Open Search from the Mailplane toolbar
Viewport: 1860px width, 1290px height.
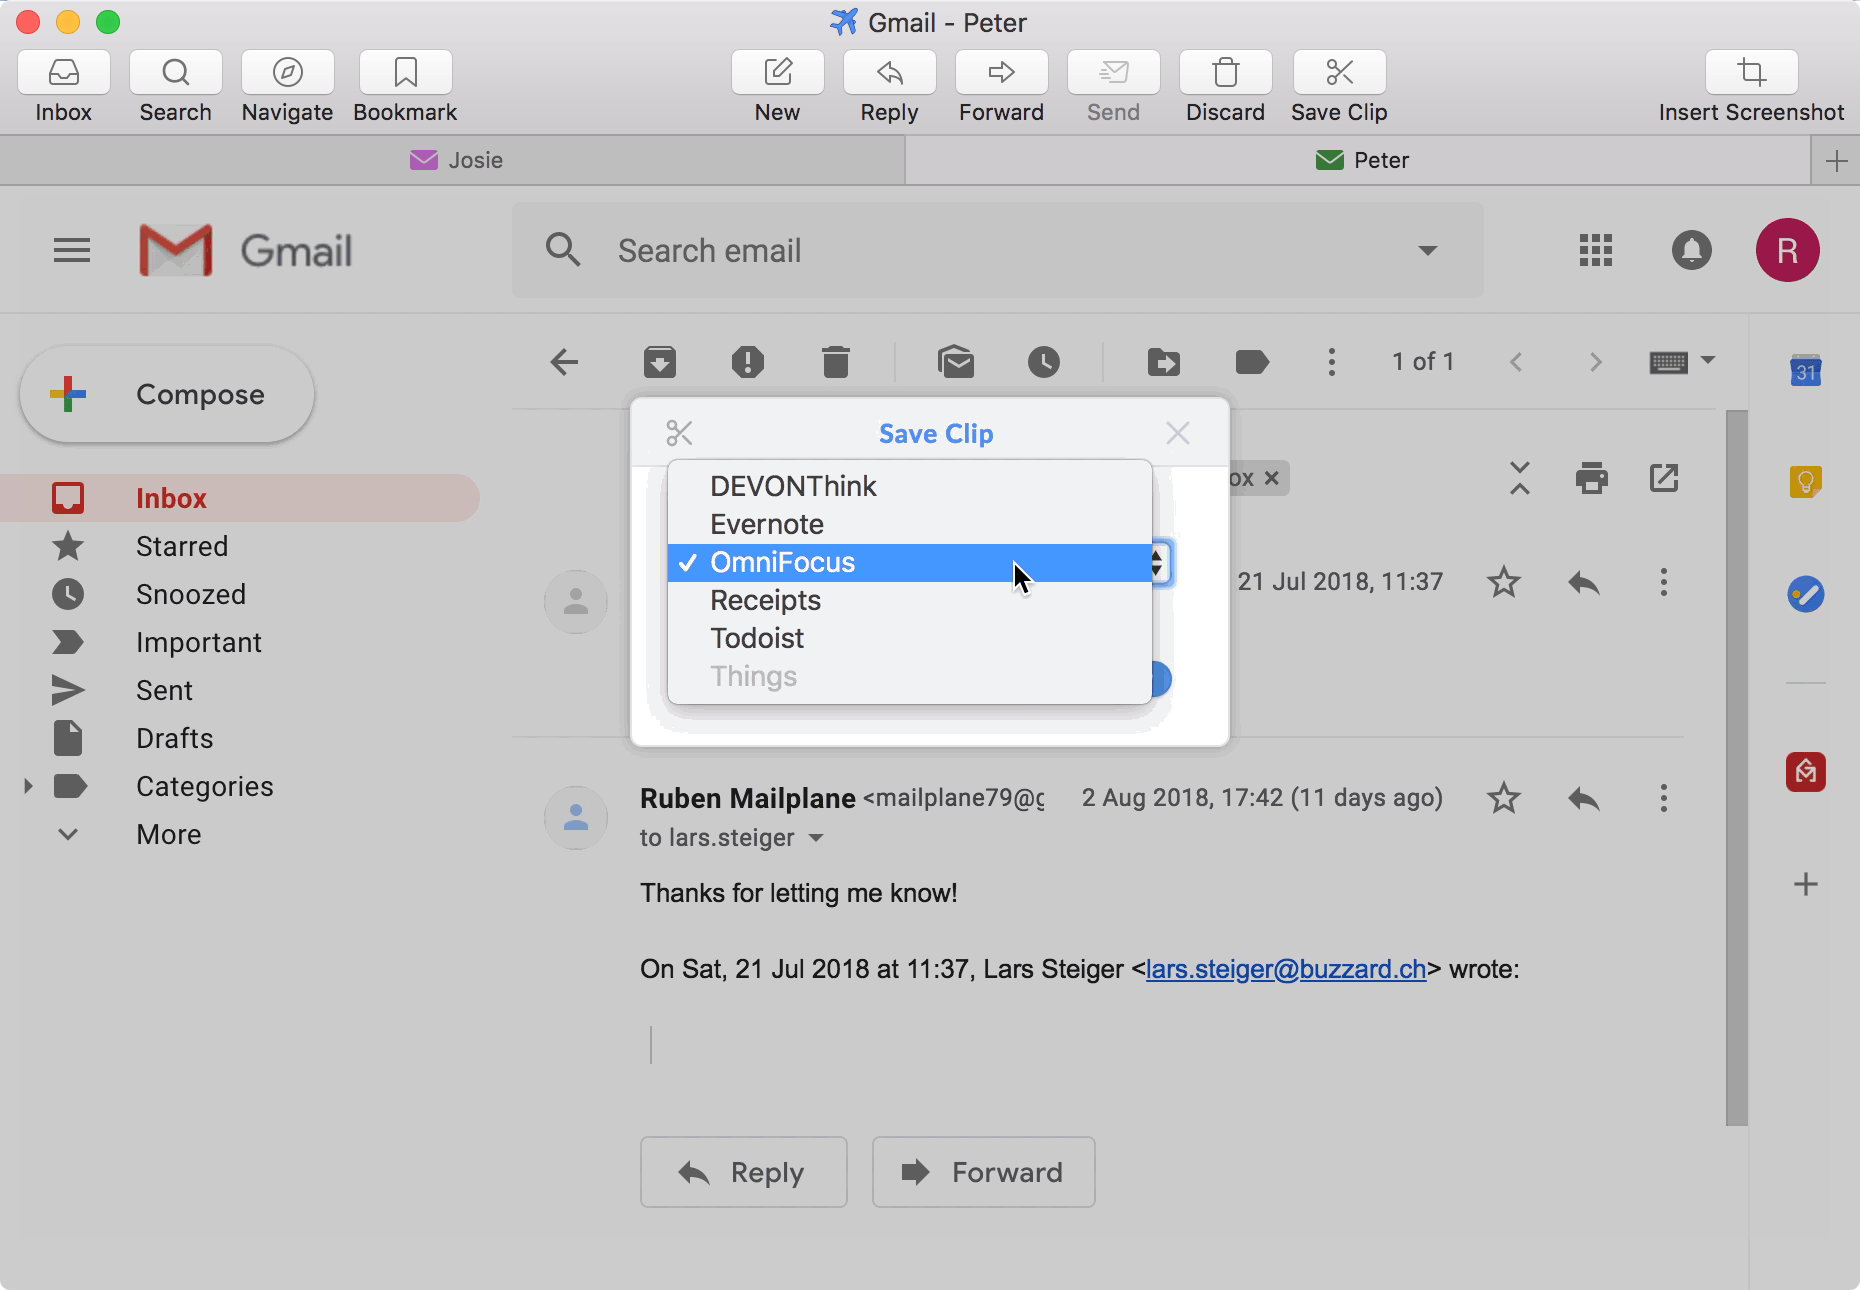point(176,73)
